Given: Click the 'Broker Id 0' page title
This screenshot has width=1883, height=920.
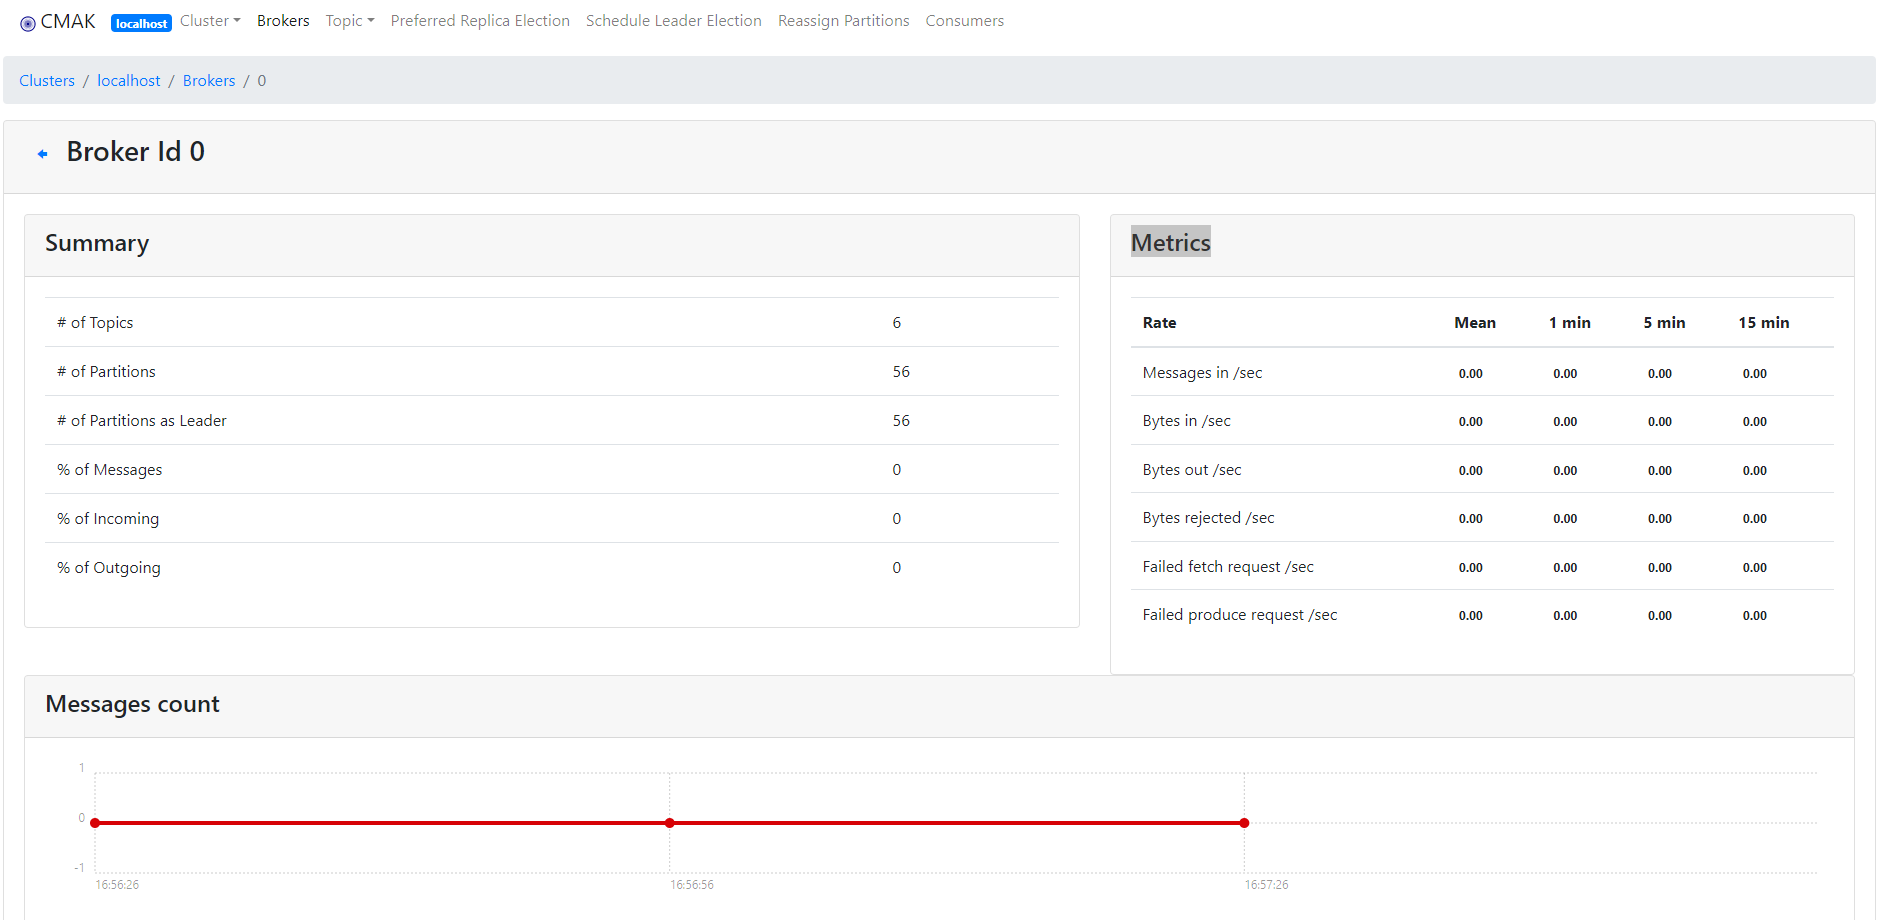Looking at the screenshot, I should click(136, 152).
